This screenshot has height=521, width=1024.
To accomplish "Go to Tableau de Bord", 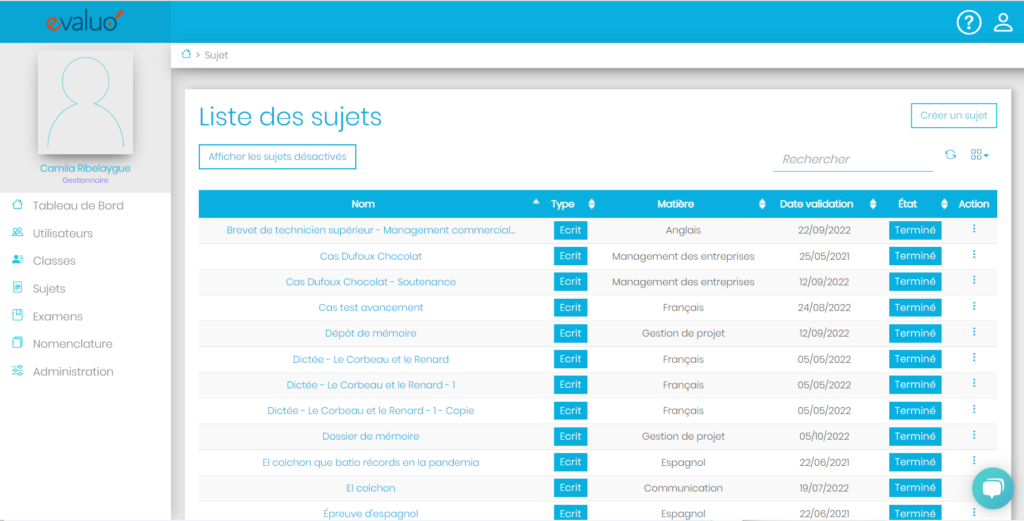I will (78, 206).
